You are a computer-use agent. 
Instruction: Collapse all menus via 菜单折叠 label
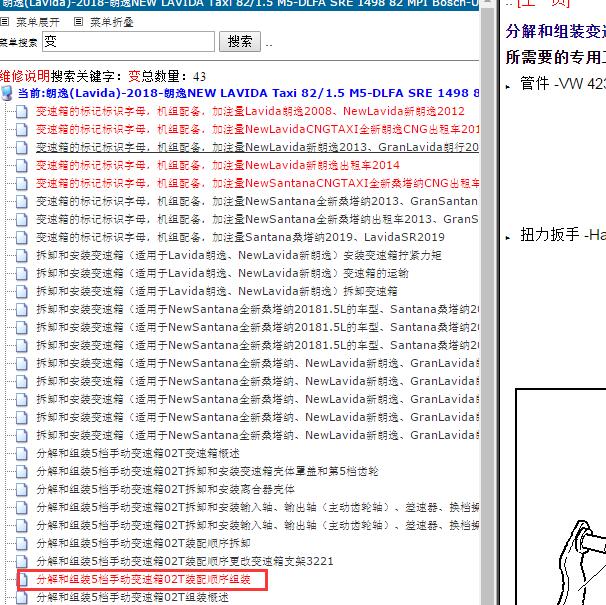[112, 22]
